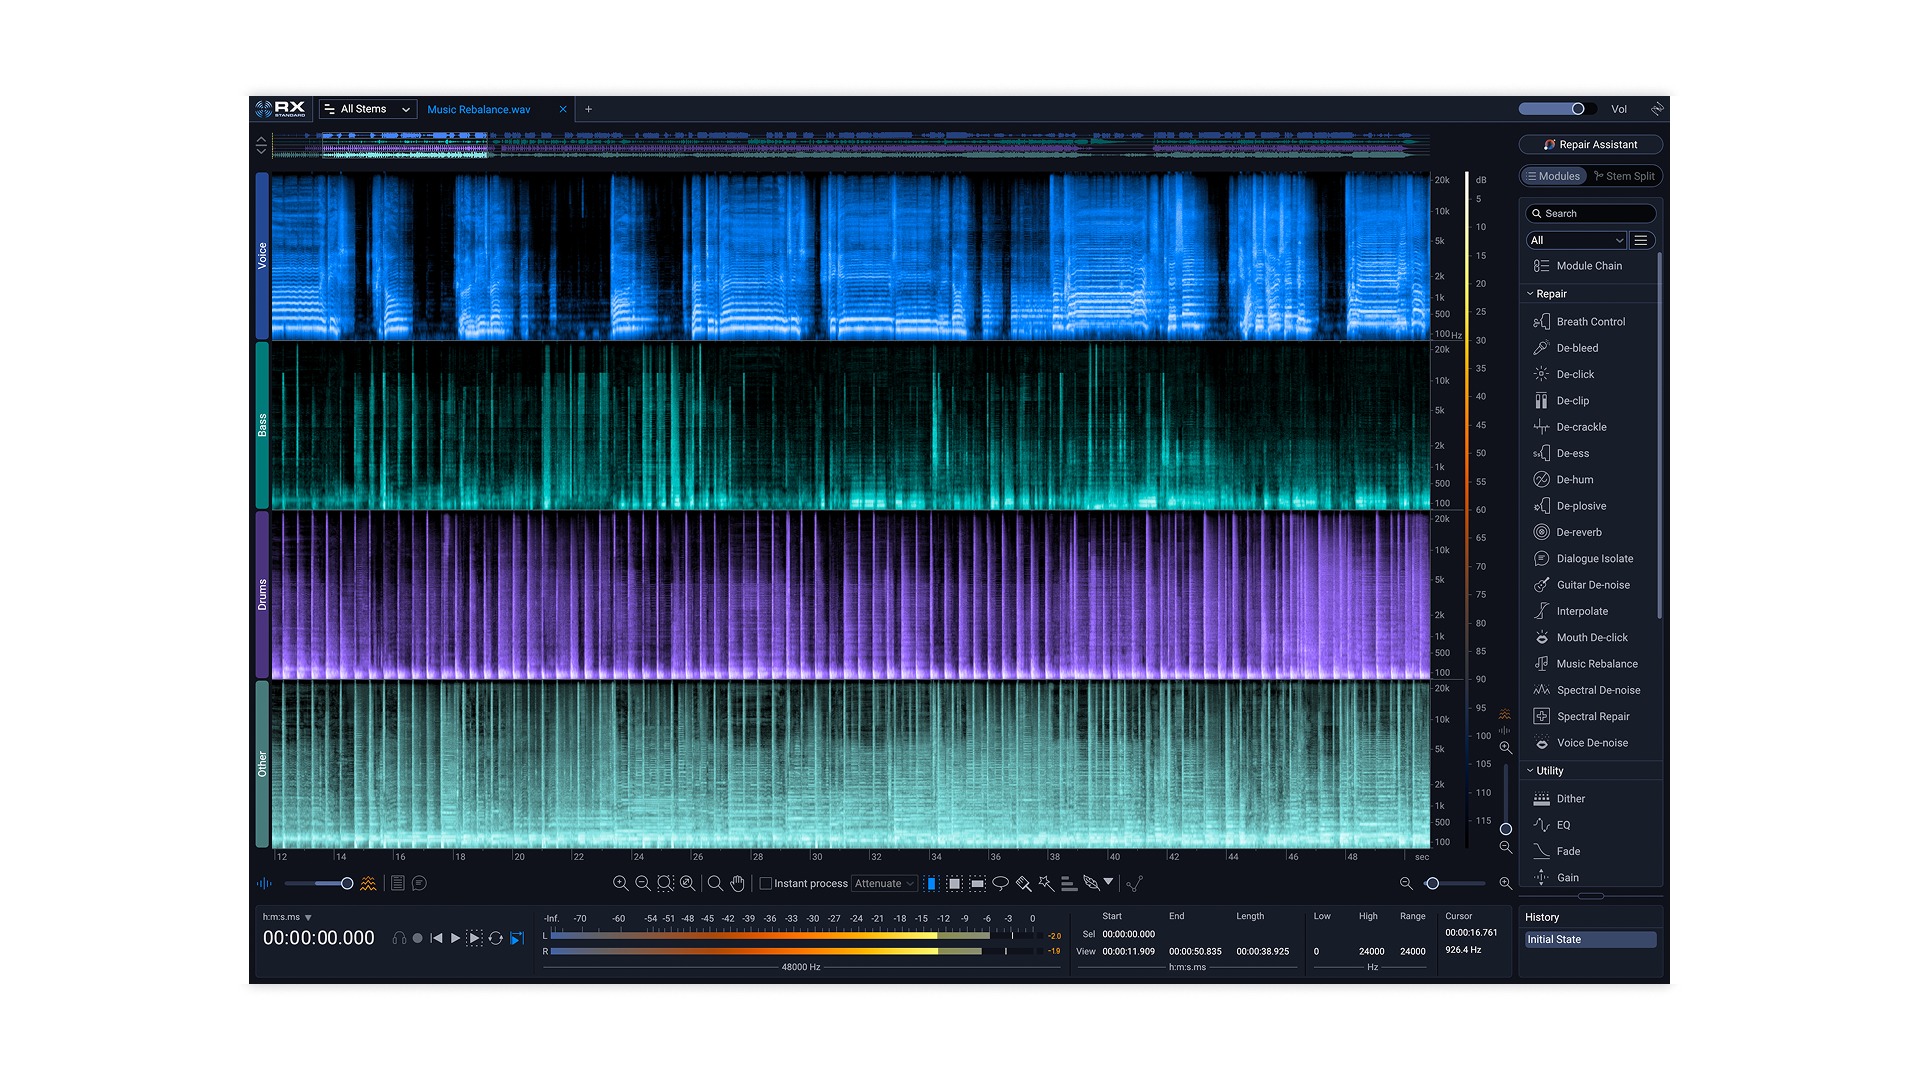Adjust the Vol slider at top right
The width and height of the screenshot is (1920, 1080).
pyautogui.click(x=1577, y=109)
